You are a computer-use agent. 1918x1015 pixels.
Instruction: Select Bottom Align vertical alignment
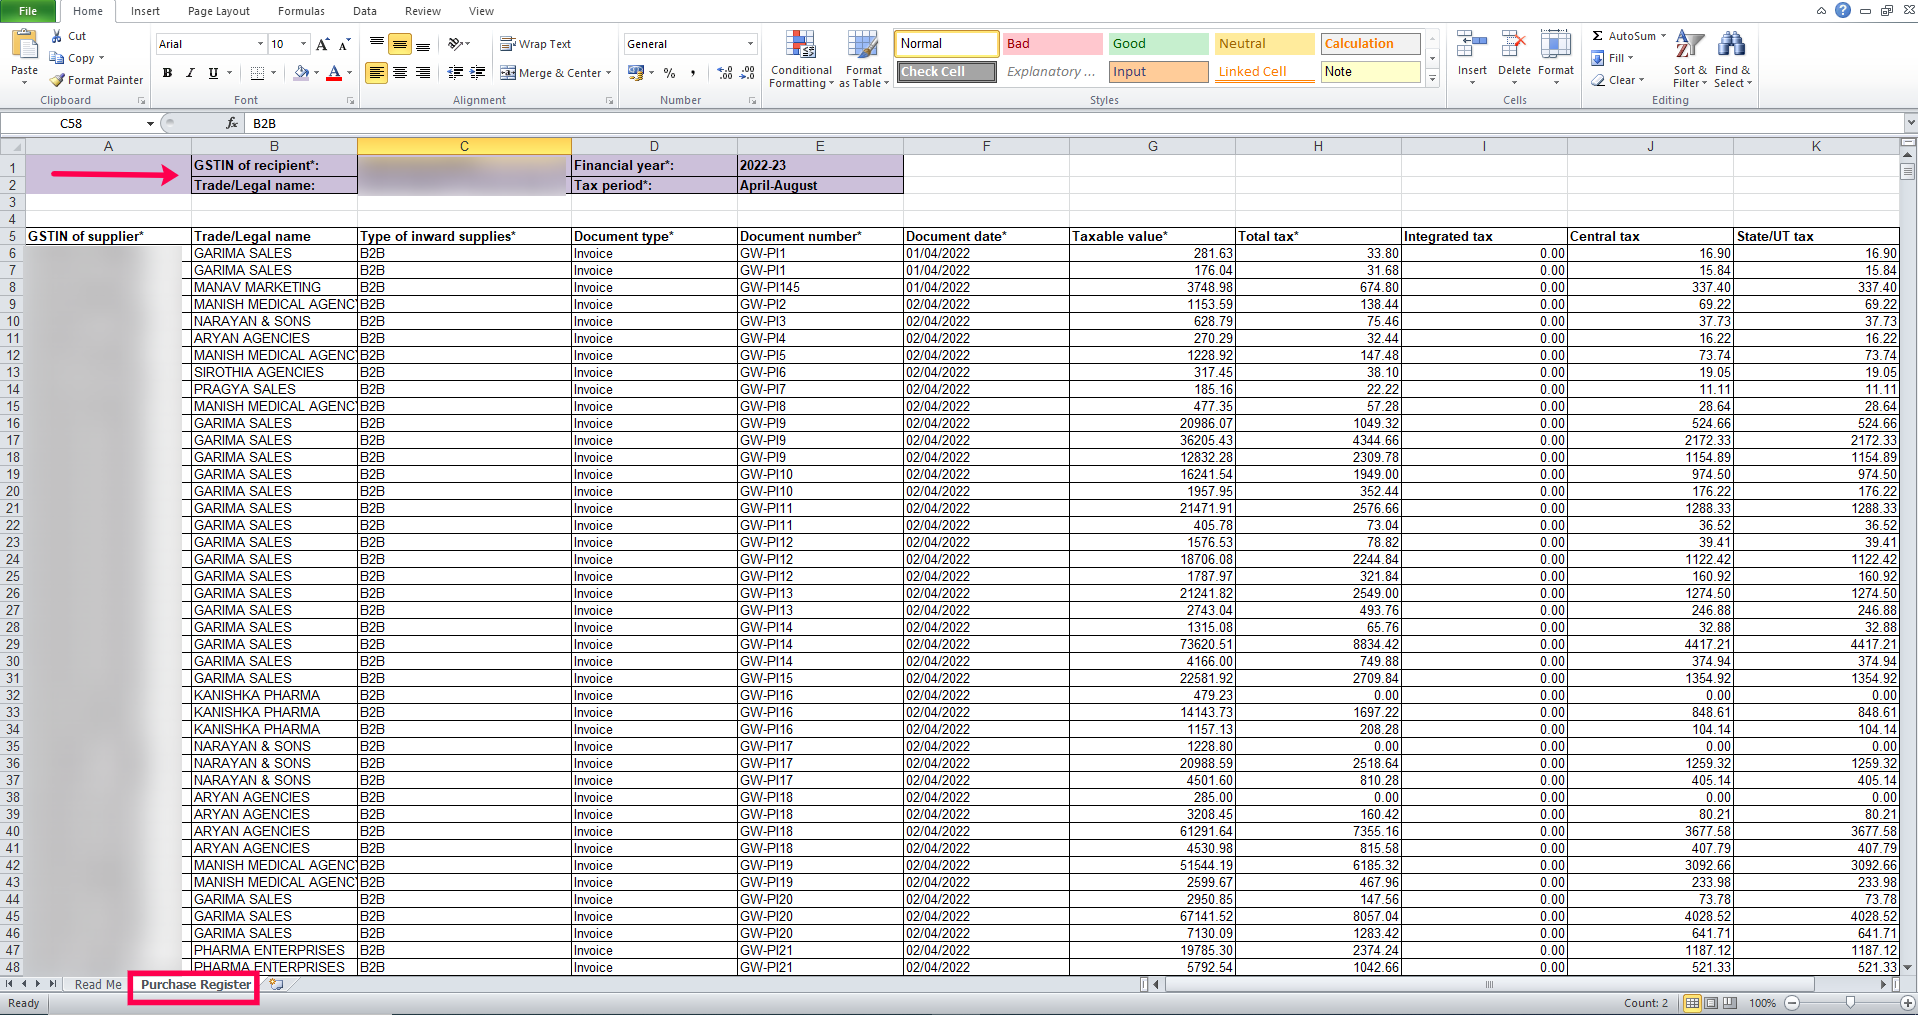(x=423, y=44)
